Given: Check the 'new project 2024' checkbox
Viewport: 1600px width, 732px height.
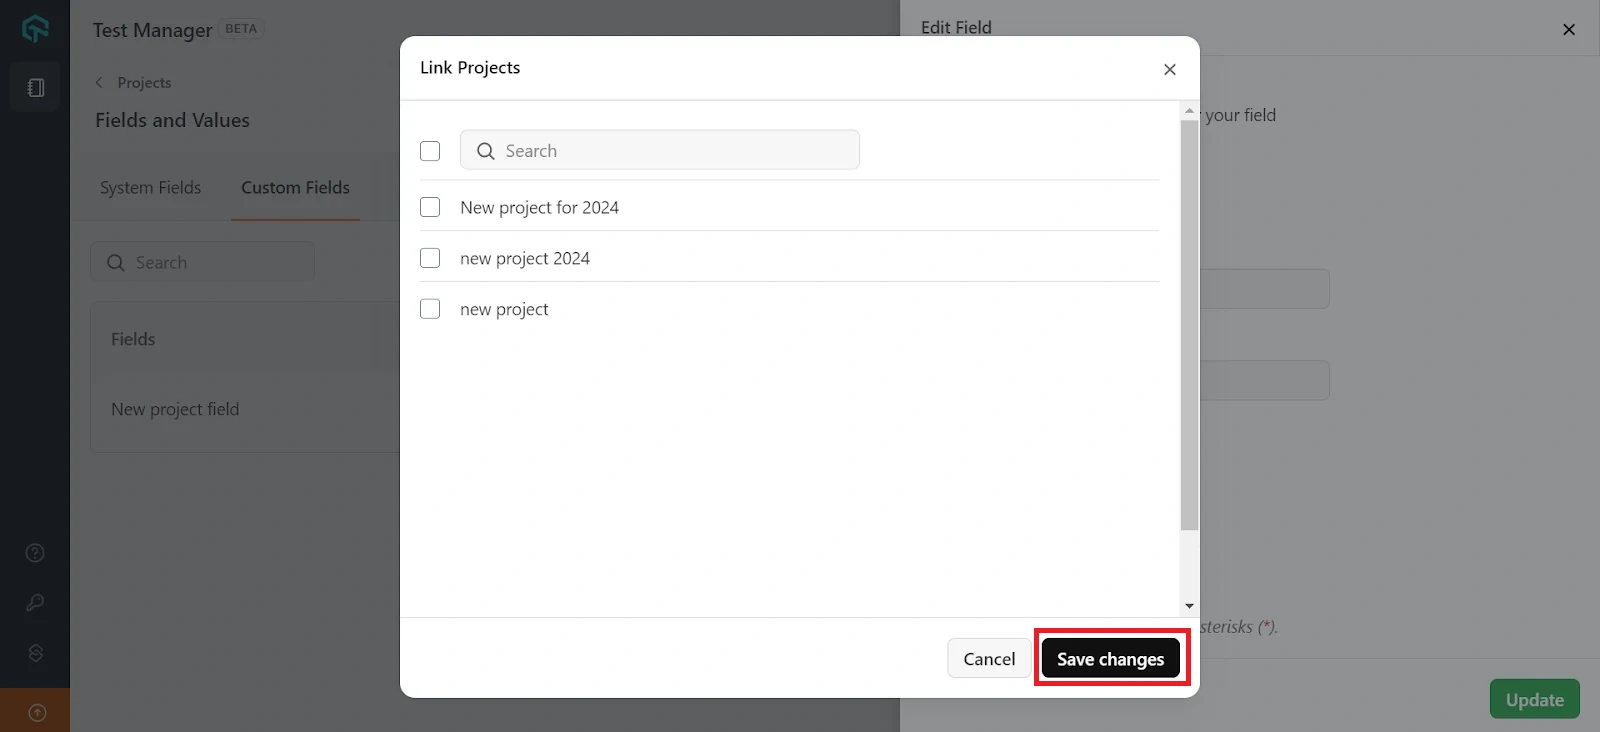Looking at the screenshot, I should tap(430, 258).
